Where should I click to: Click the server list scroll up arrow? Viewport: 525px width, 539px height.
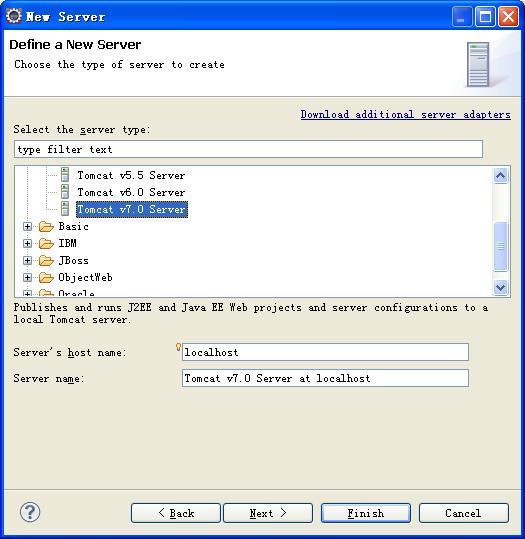click(x=500, y=175)
